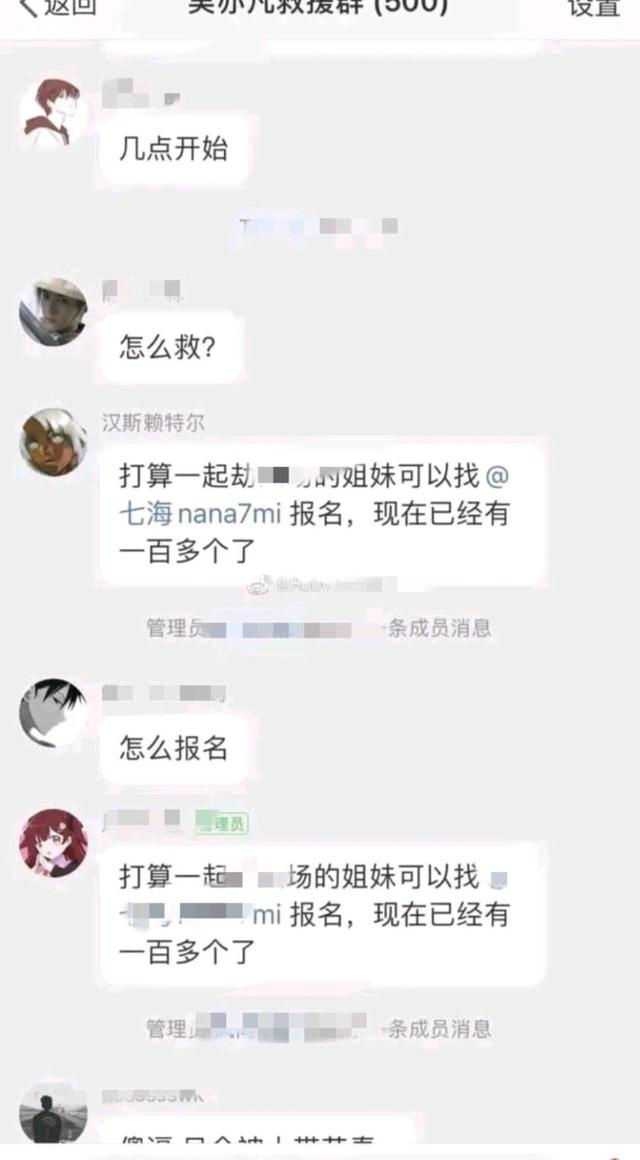The image size is (640, 1160).
Task: Open red-haired admin's avatar
Action: pos(53,843)
